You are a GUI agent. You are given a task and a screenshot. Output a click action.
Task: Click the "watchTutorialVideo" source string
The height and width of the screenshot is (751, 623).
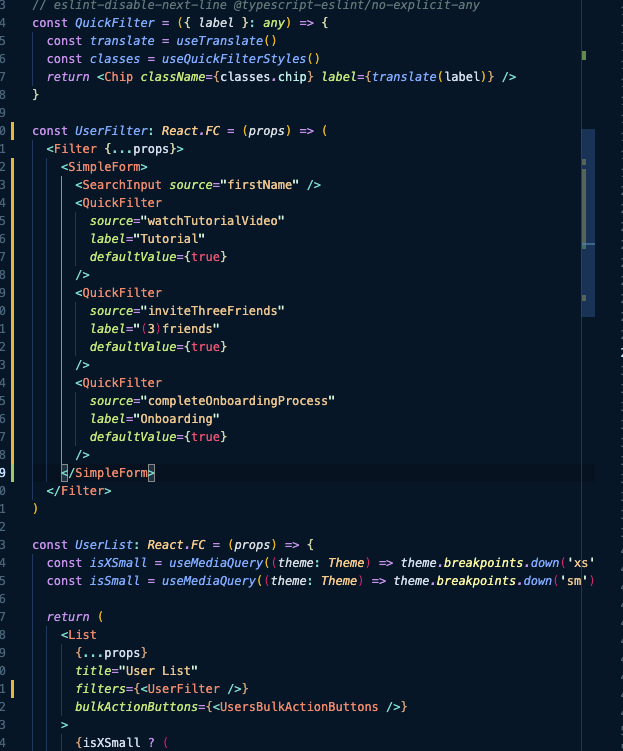[212, 221]
